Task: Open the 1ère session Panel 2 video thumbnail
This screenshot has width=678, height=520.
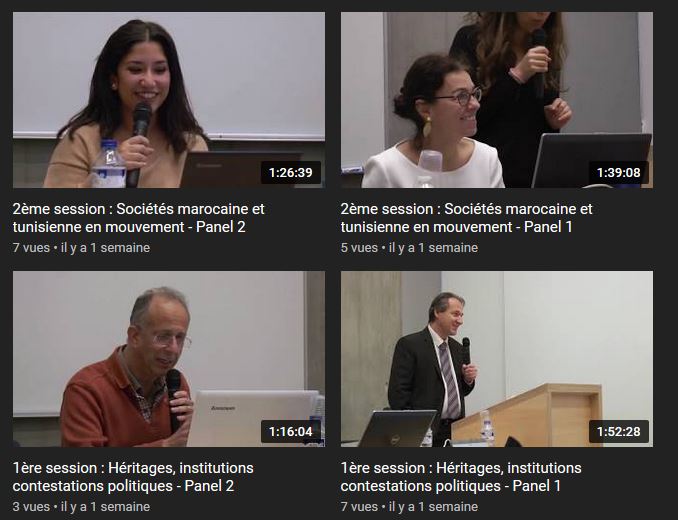Action: pyautogui.click(x=169, y=359)
